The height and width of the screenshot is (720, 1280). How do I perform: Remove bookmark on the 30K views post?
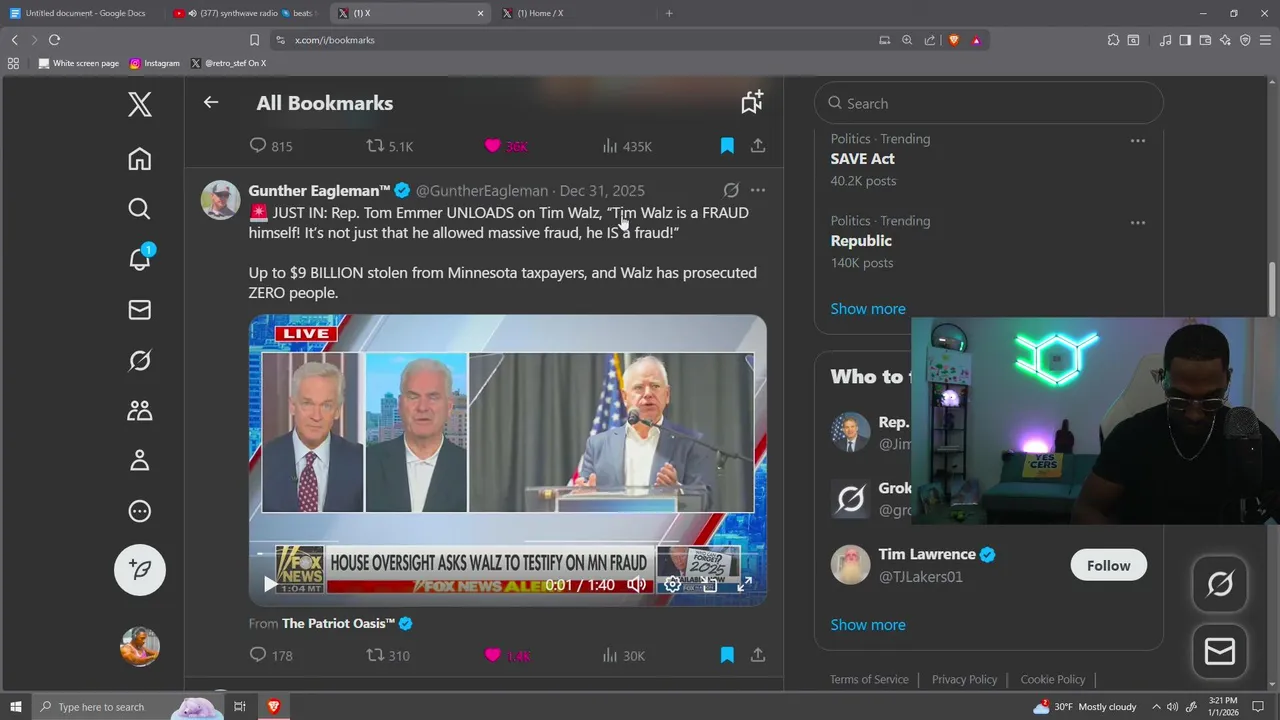point(727,655)
